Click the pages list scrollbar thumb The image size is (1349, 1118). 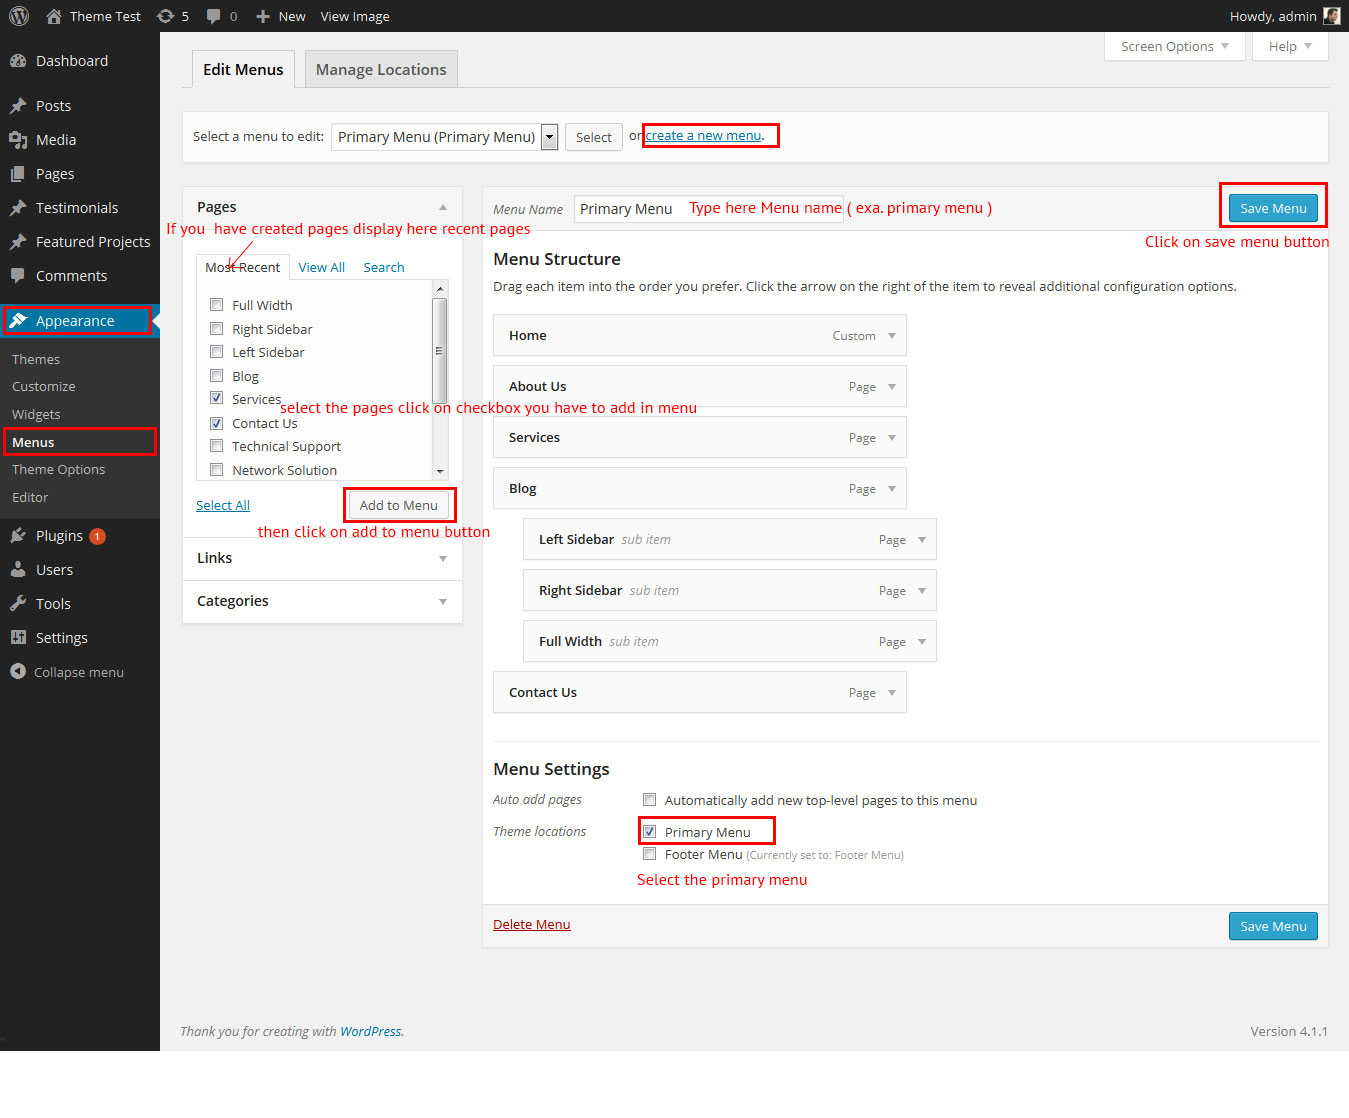pyautogui.click(x=439, y=351)
